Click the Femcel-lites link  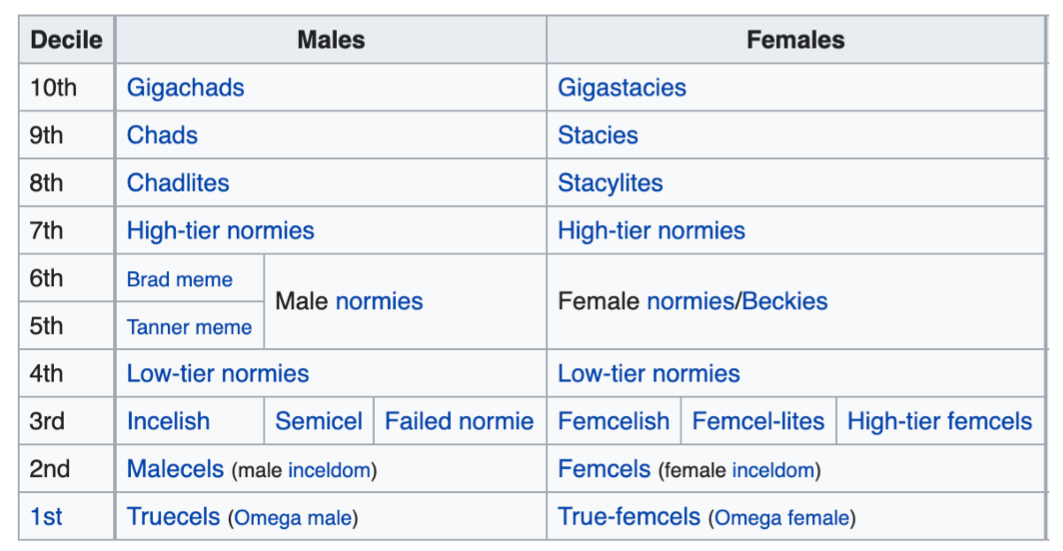(x=758, y=421)
